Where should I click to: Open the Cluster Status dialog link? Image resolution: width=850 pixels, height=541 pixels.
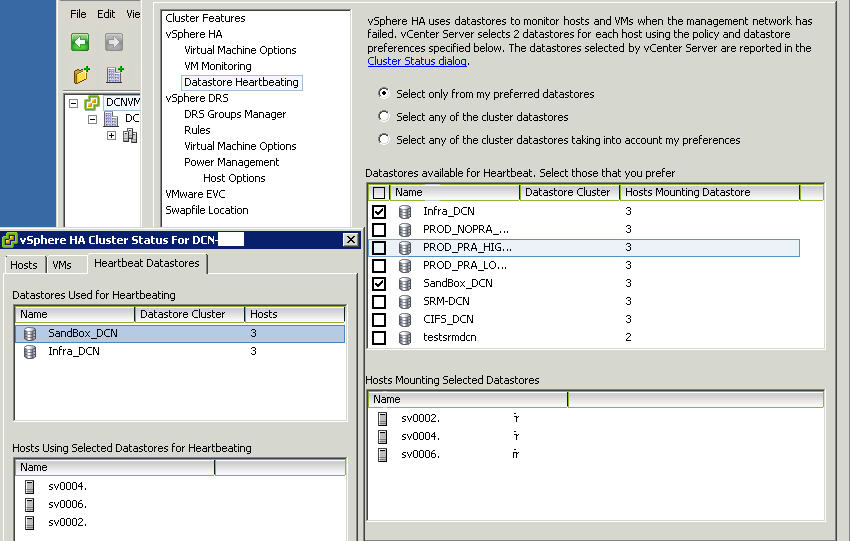pos(417,61)
